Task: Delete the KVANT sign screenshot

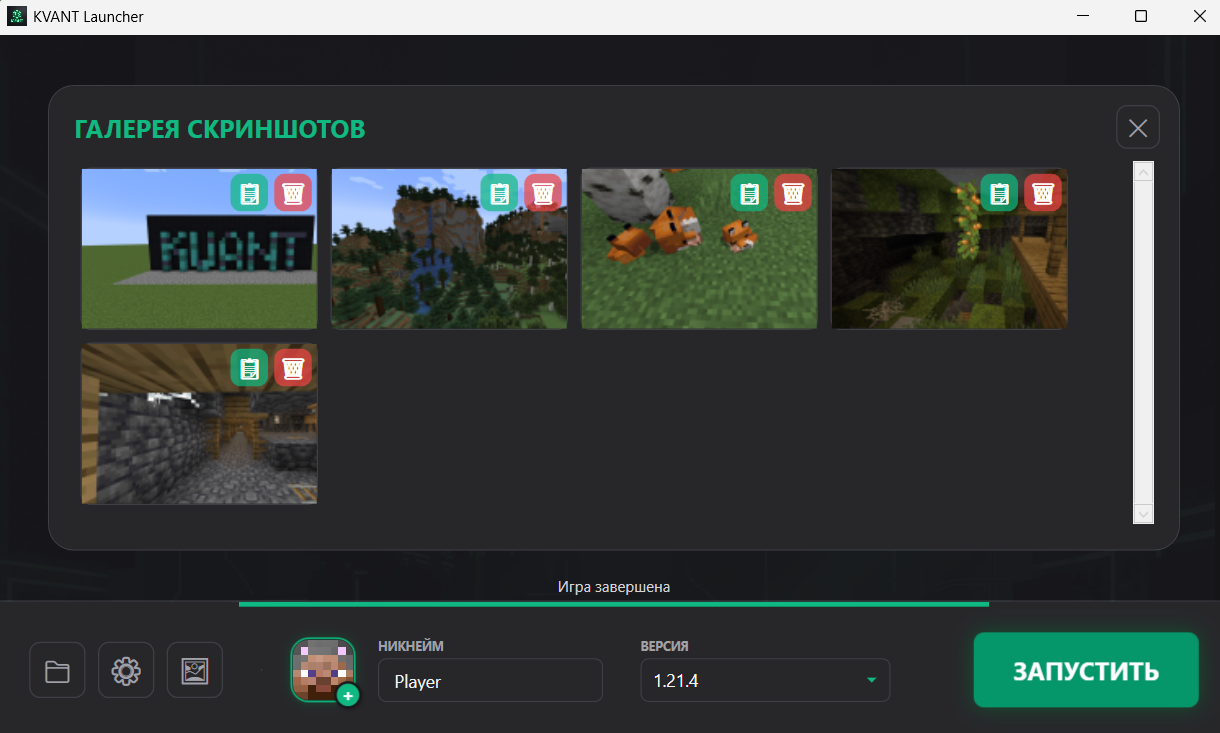Action: coord(293,193)
